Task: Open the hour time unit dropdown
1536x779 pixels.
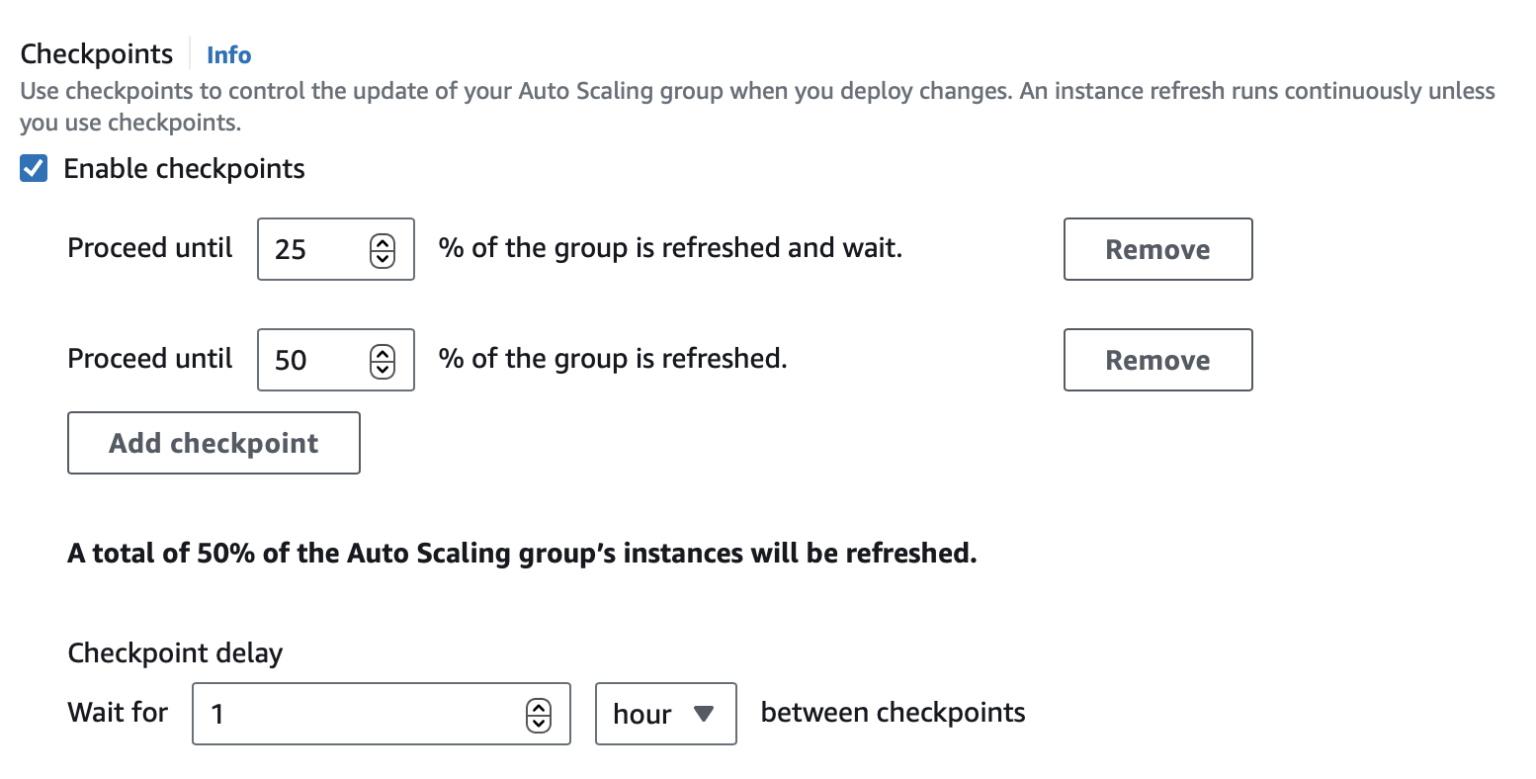Action: [665, 714]
